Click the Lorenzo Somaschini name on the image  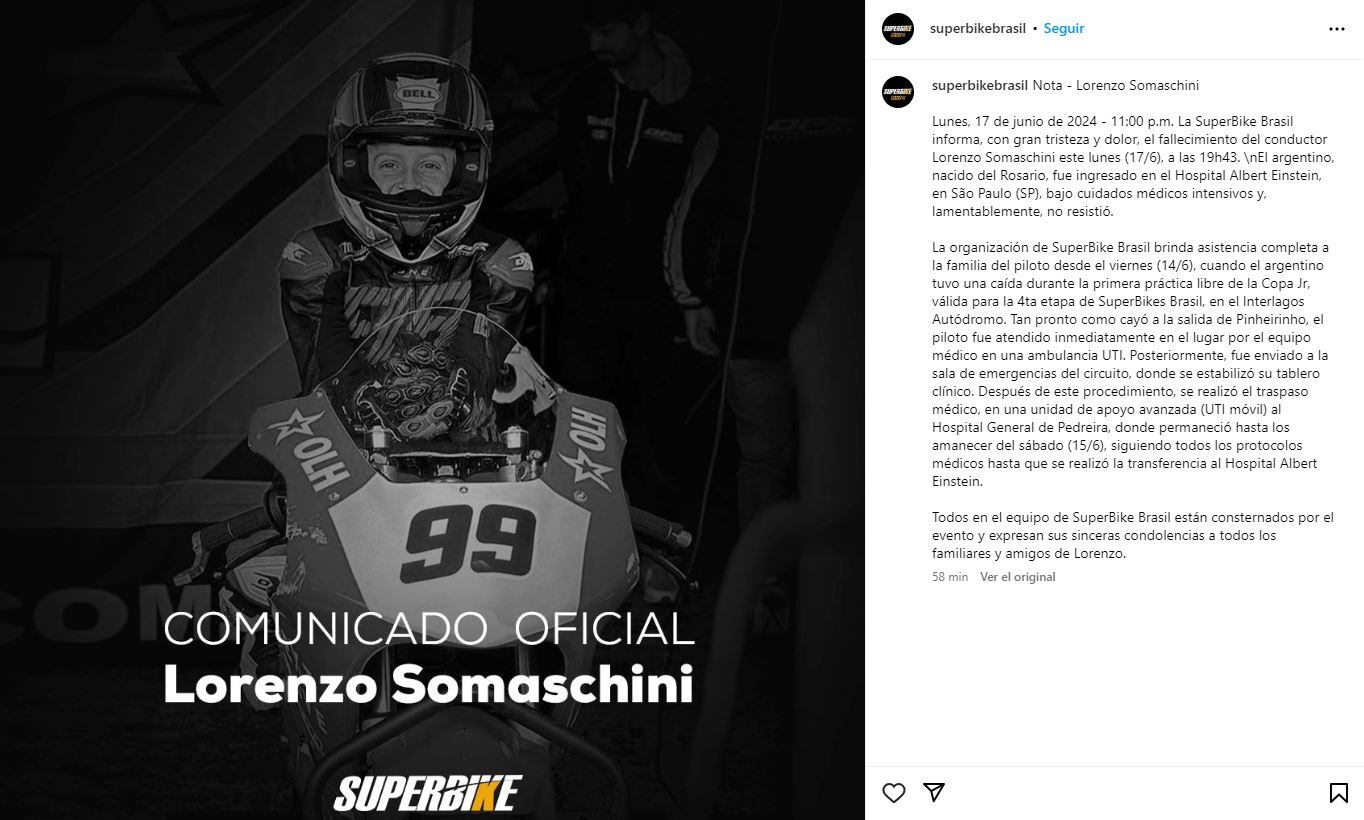[x=428, y=685]
